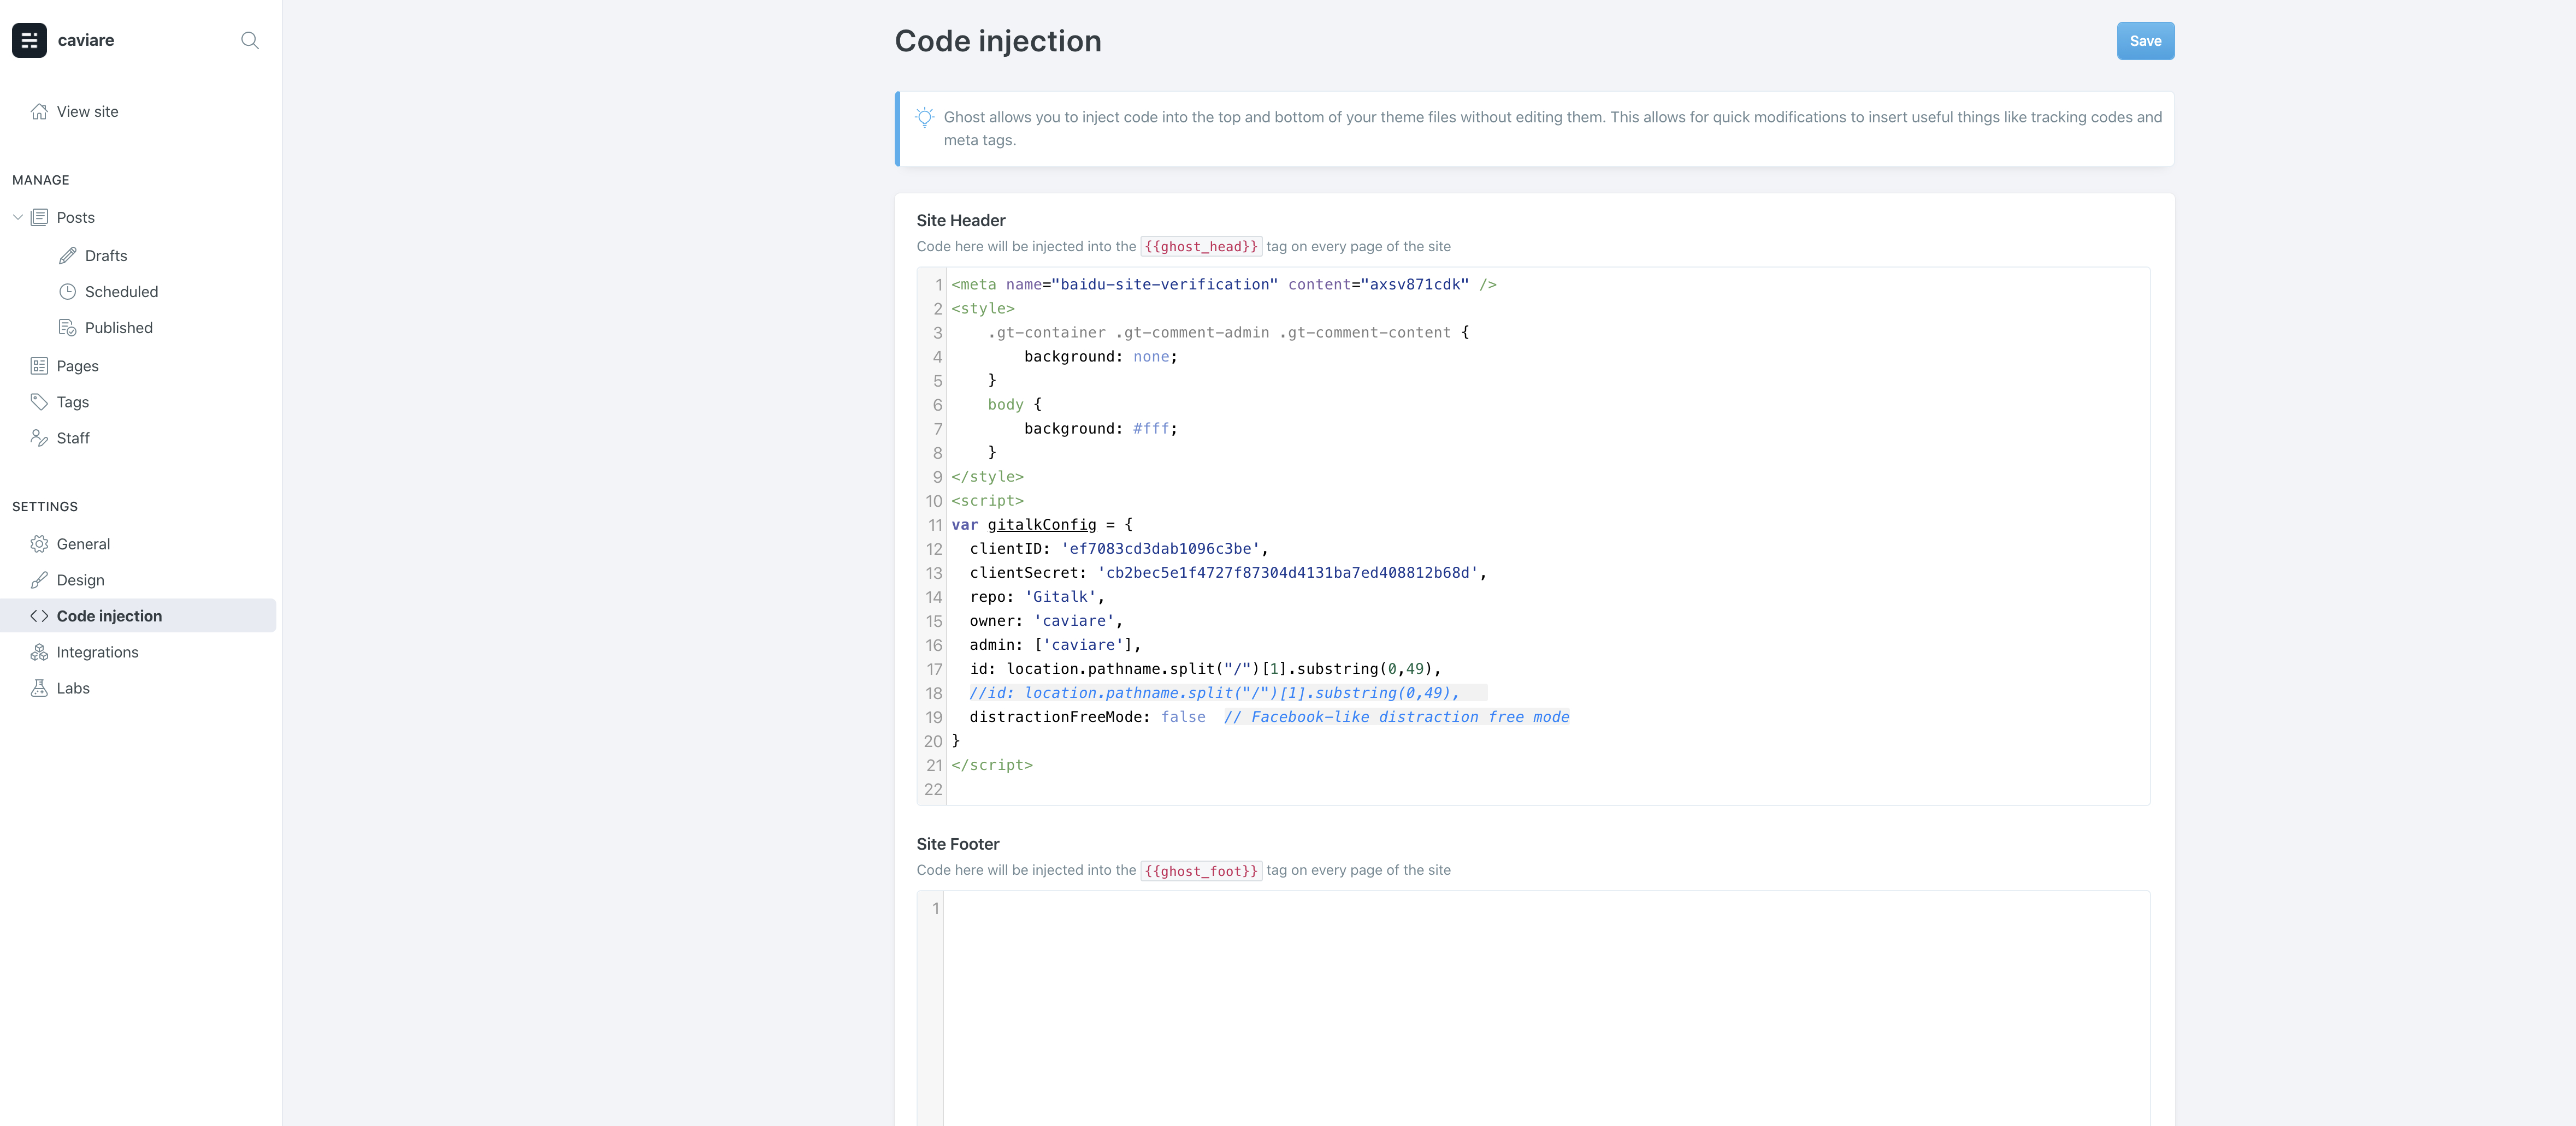Open the search magnifier icon
This screenshot has height=1126, width=2576.
(250, 40)
